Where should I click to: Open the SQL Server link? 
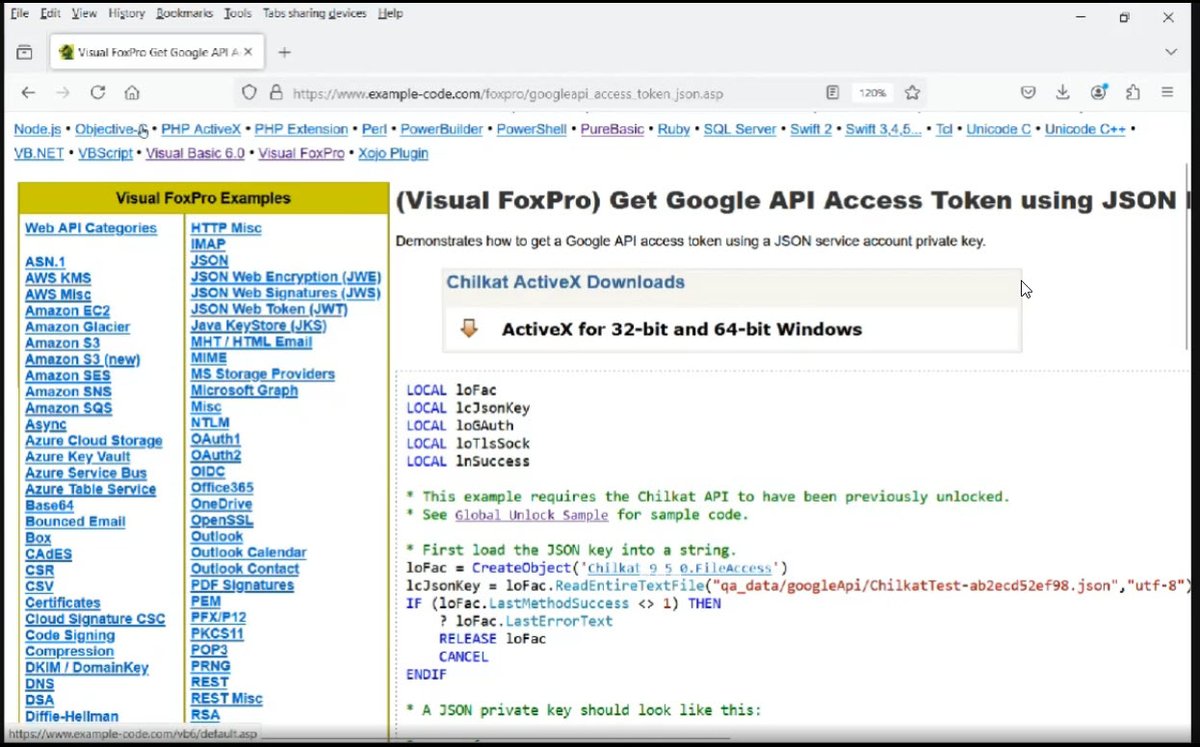click(740, 129)
